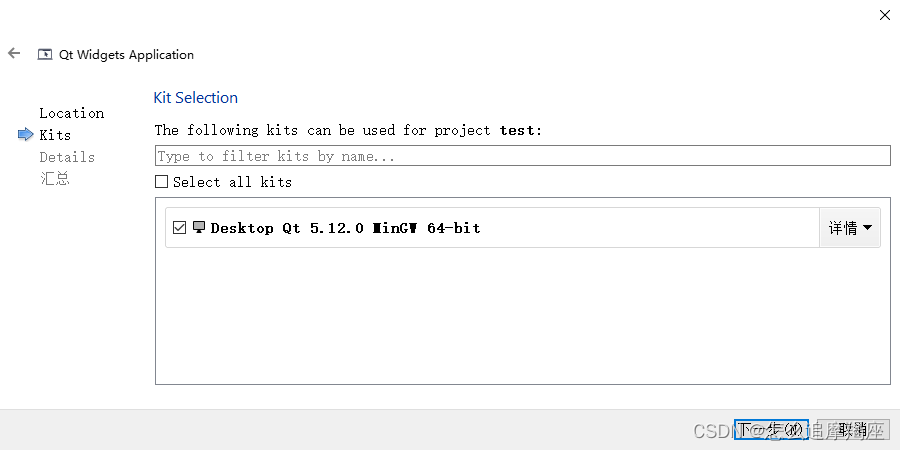Uncheck the Desktop Qt 5.12.0 MinGW kit checkbox
Screen dimensions: 900x450
180,228
